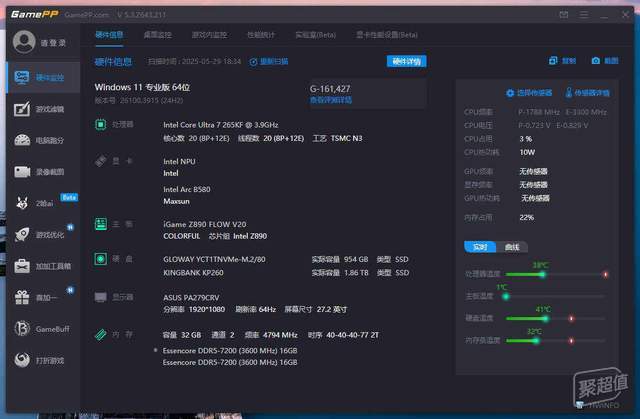Click the red threshold marker on 处理器温度
Image resolution: width=640 pixels, height=419 pixels.
605,275
